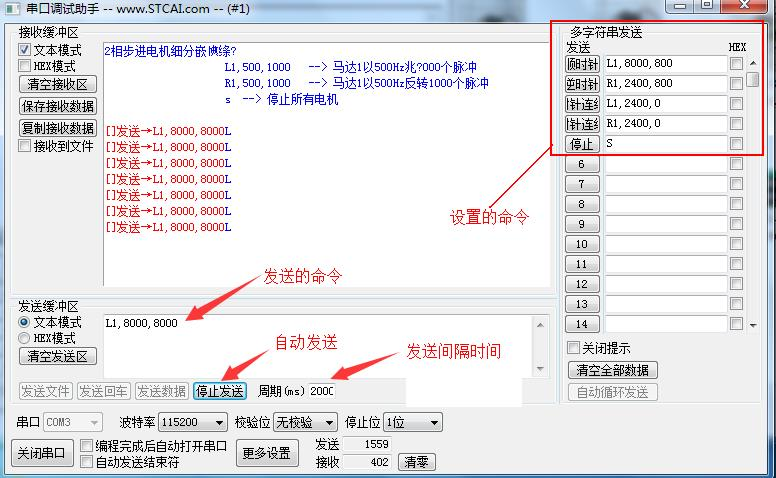The width and height of the screenshot is (776, 478).
Task: Click multi-string send button 9
Action: [582, 224]
